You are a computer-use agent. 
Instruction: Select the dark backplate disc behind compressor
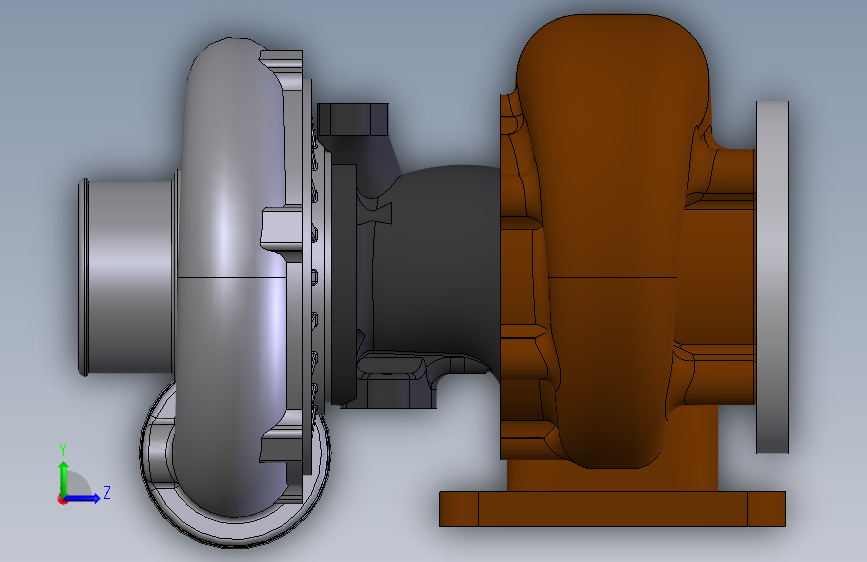(x=343, y=283)
